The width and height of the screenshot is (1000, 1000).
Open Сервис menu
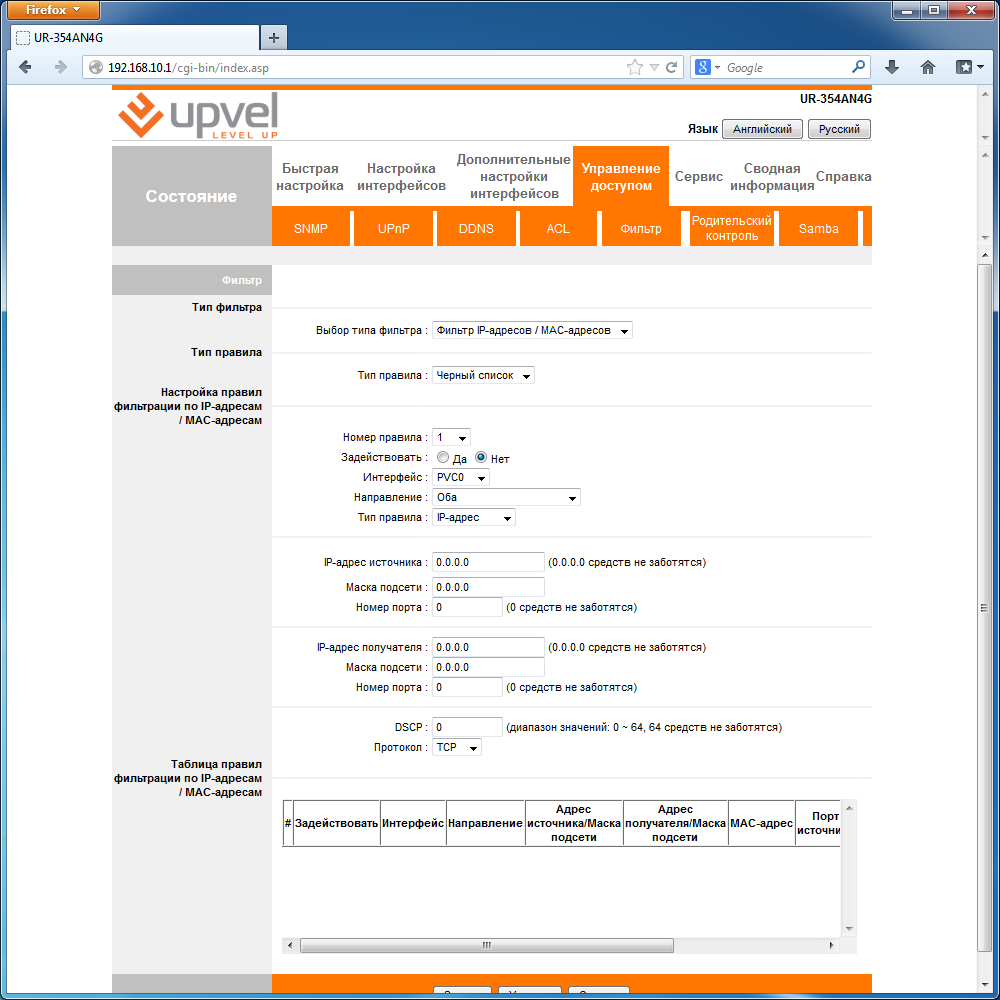[x=698, y=177]
